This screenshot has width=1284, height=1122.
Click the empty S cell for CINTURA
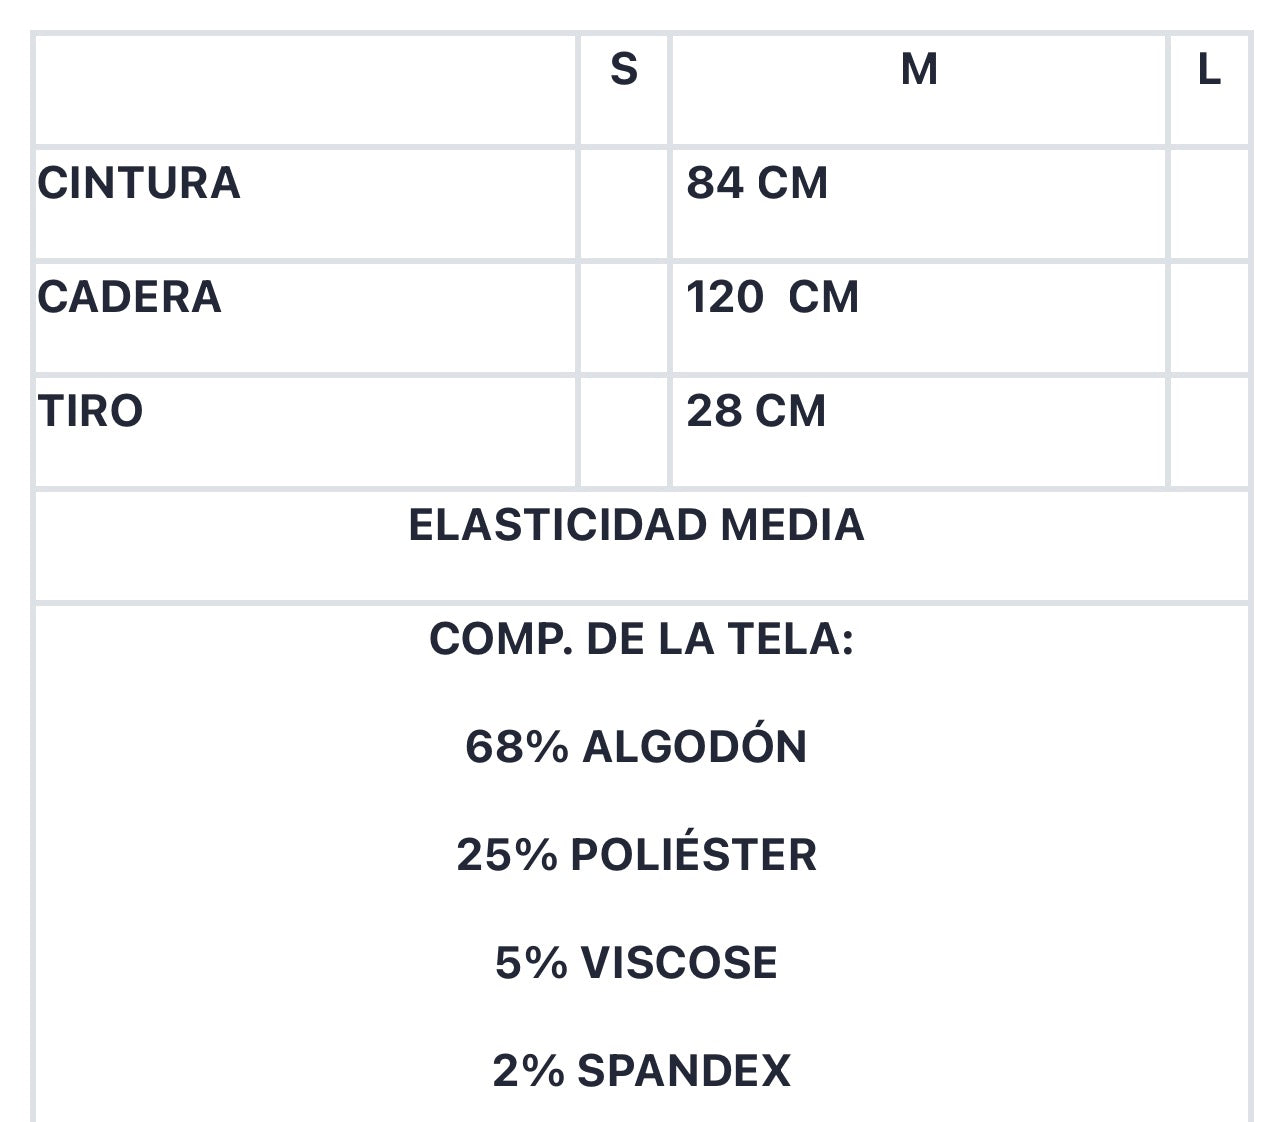(x=624, y=204)
